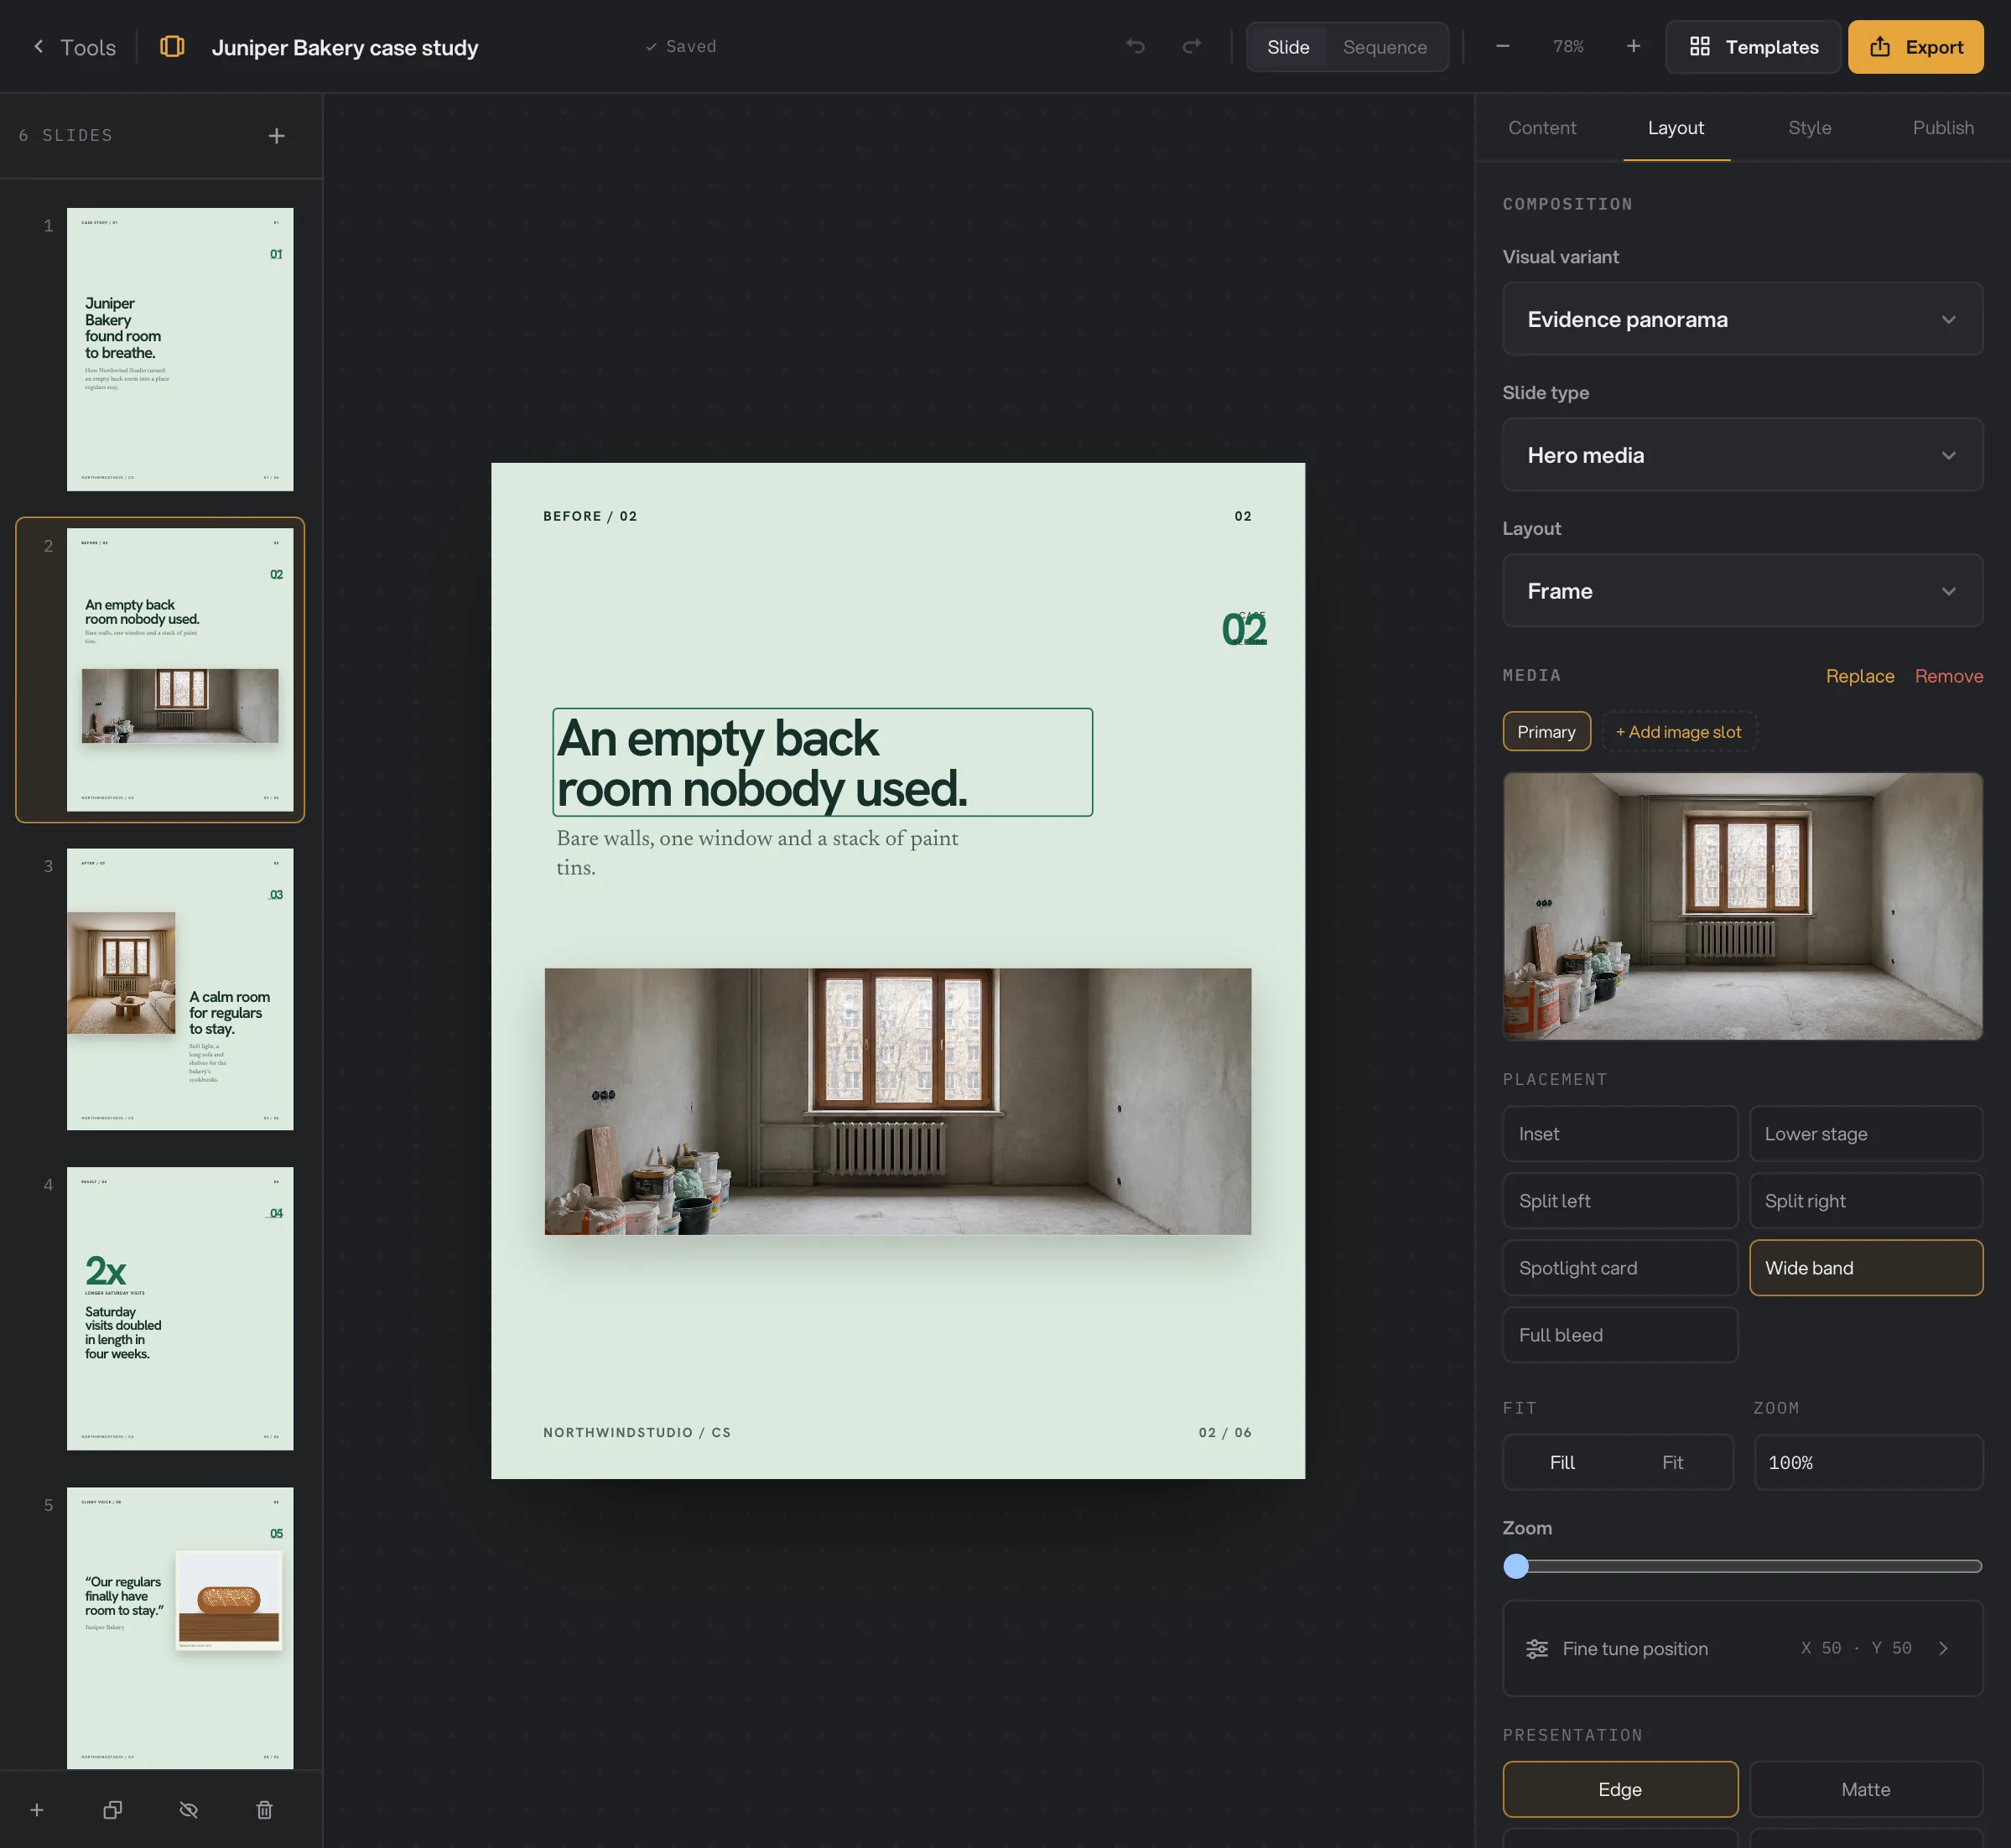Select slide 4 thumbnail
The image size is (2011, 1848).
[x=180, y=1309]
